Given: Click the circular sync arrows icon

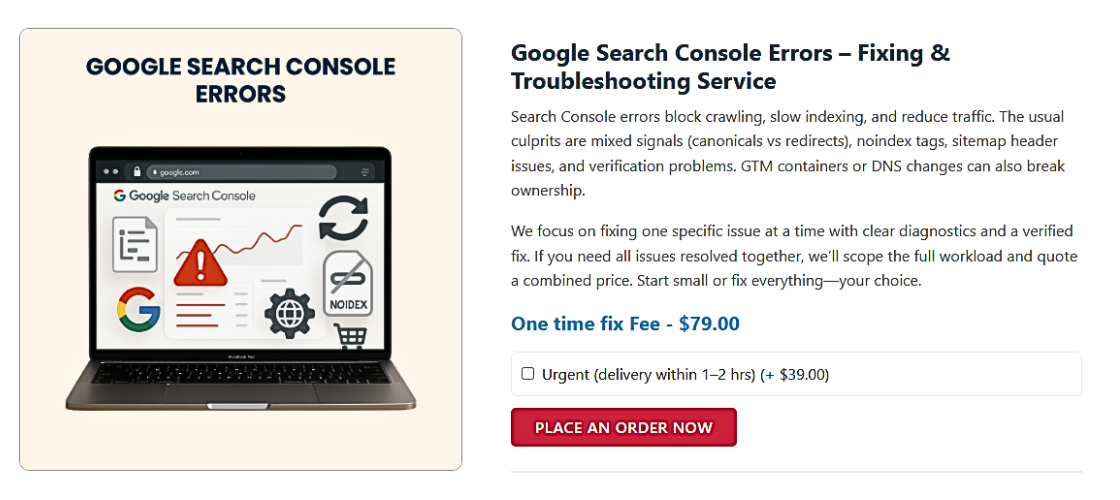Looking at the screenshot, I should click(x=343, y=218).
